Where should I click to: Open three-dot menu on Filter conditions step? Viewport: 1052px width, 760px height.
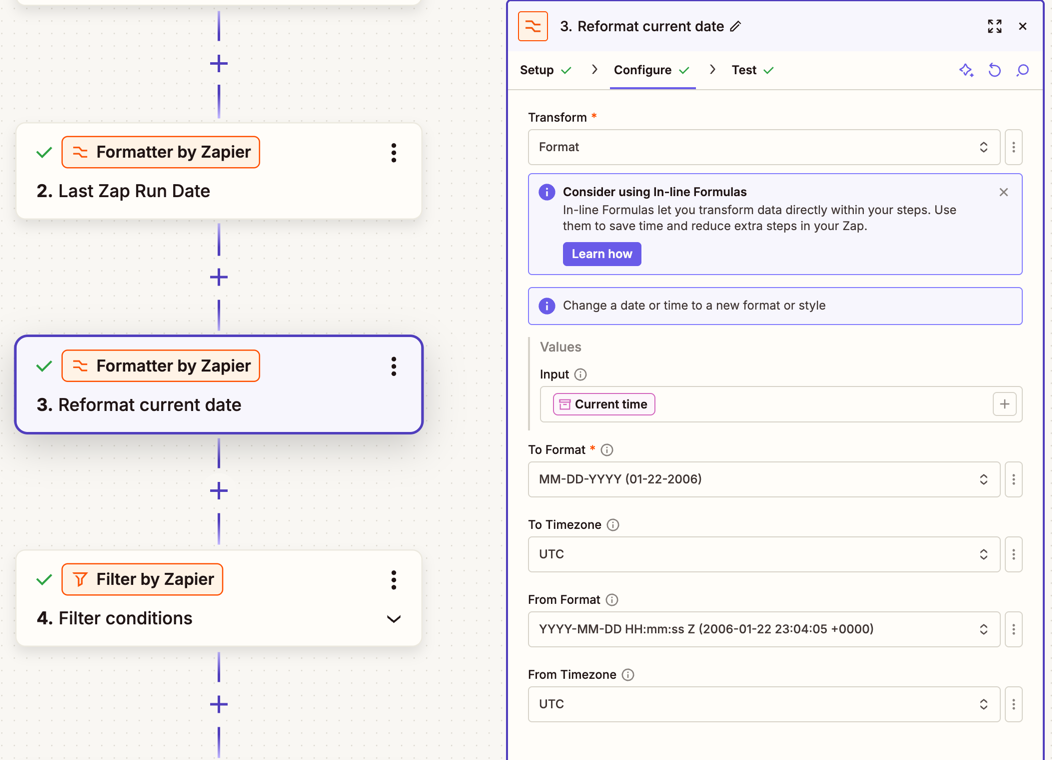point(394,580)
